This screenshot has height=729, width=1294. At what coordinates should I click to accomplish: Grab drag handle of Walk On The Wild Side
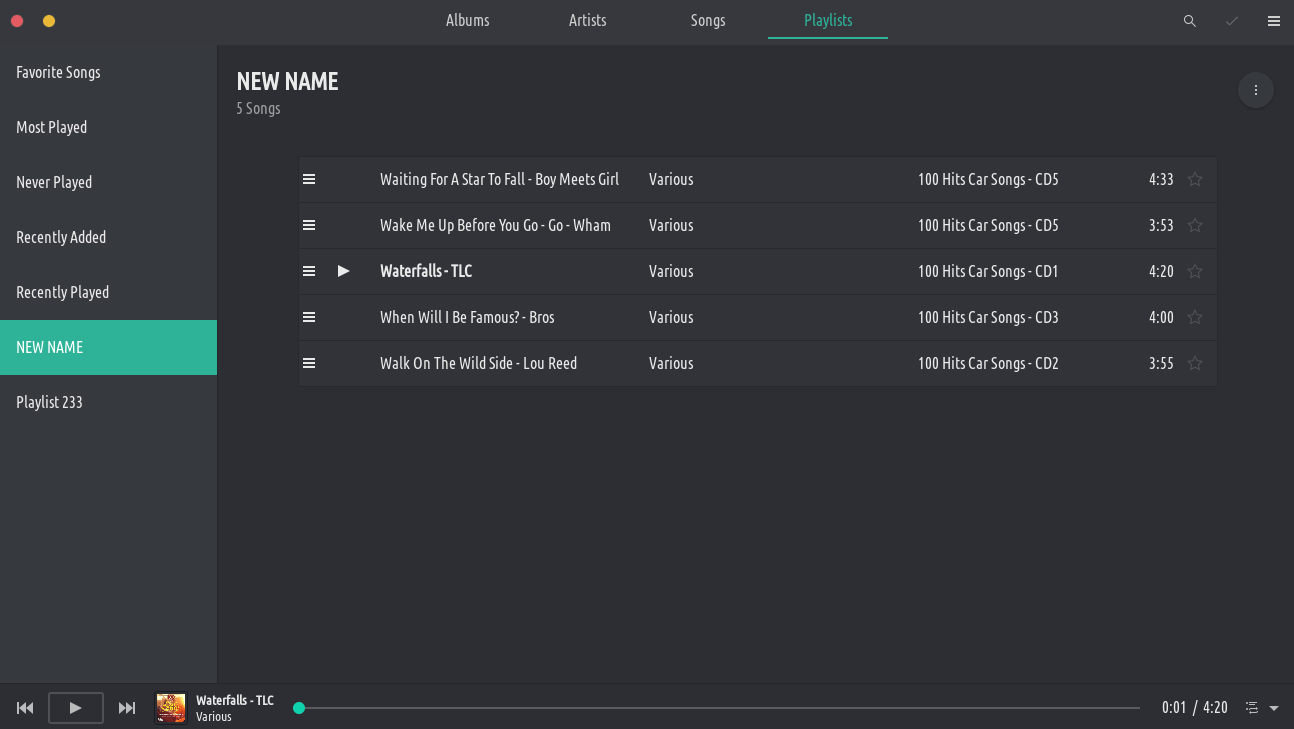pos(309,363)
